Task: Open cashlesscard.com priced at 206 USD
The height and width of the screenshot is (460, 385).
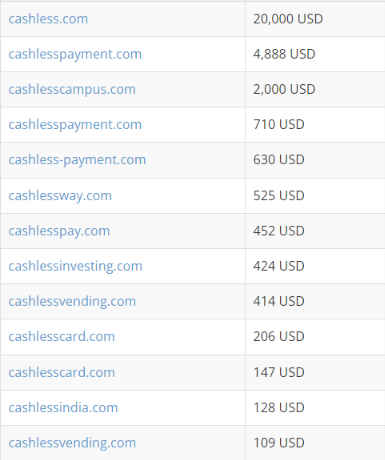Action: click(62, 336)
